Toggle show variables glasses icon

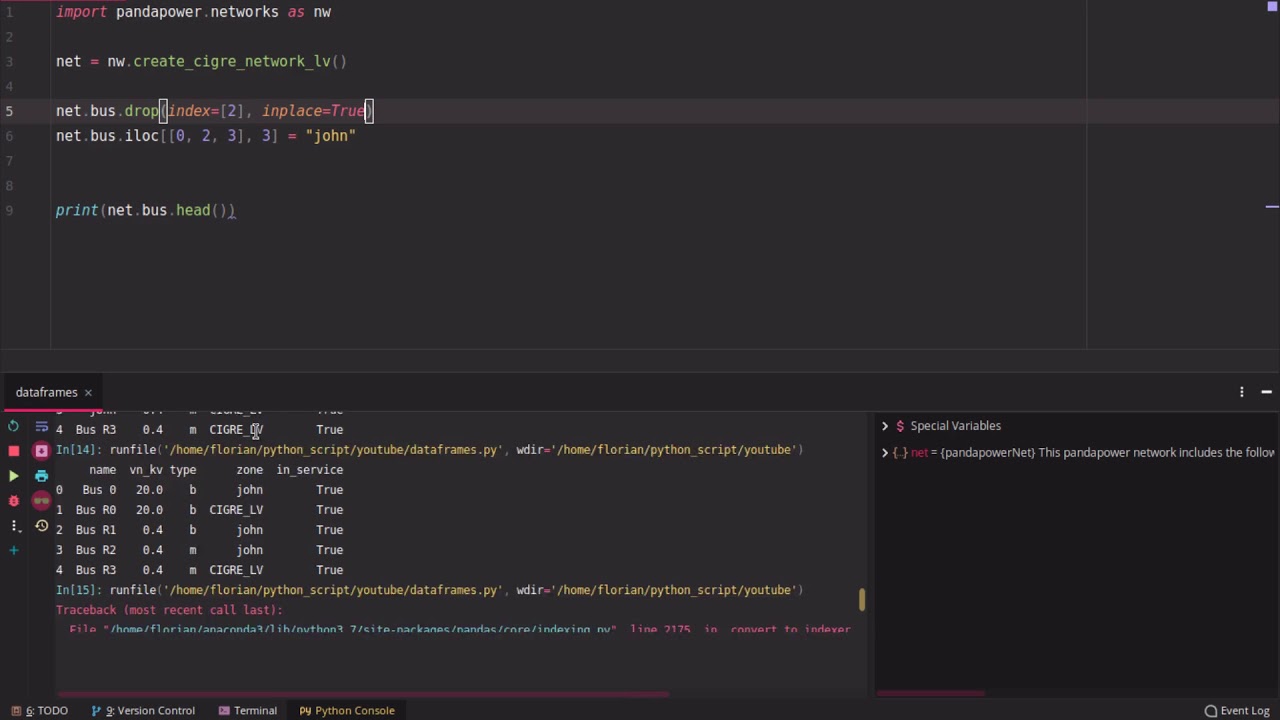(41, 501)
